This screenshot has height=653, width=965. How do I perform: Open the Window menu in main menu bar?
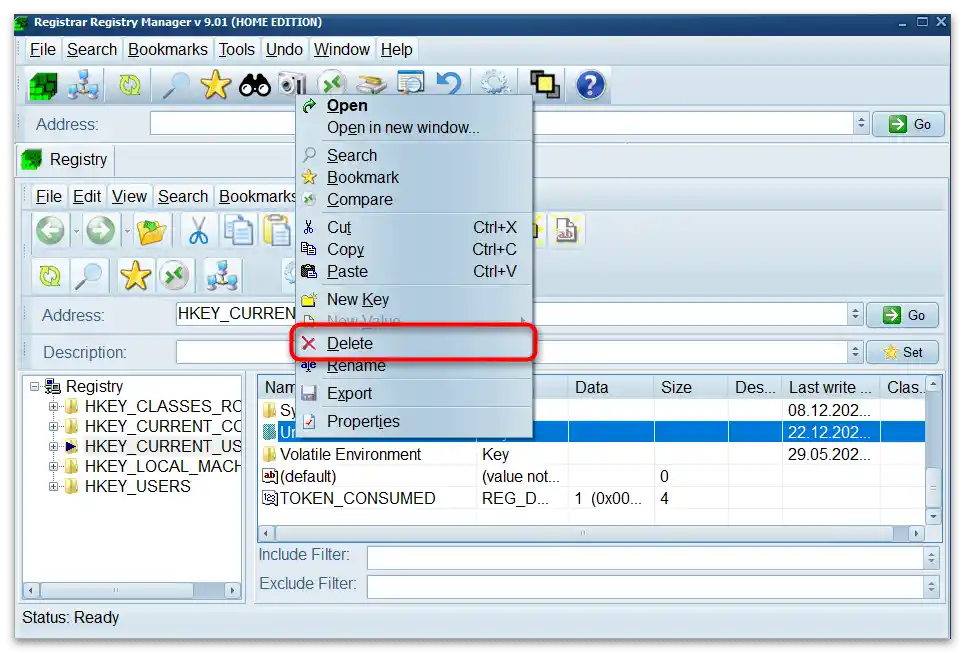click(x=342, y=49)
